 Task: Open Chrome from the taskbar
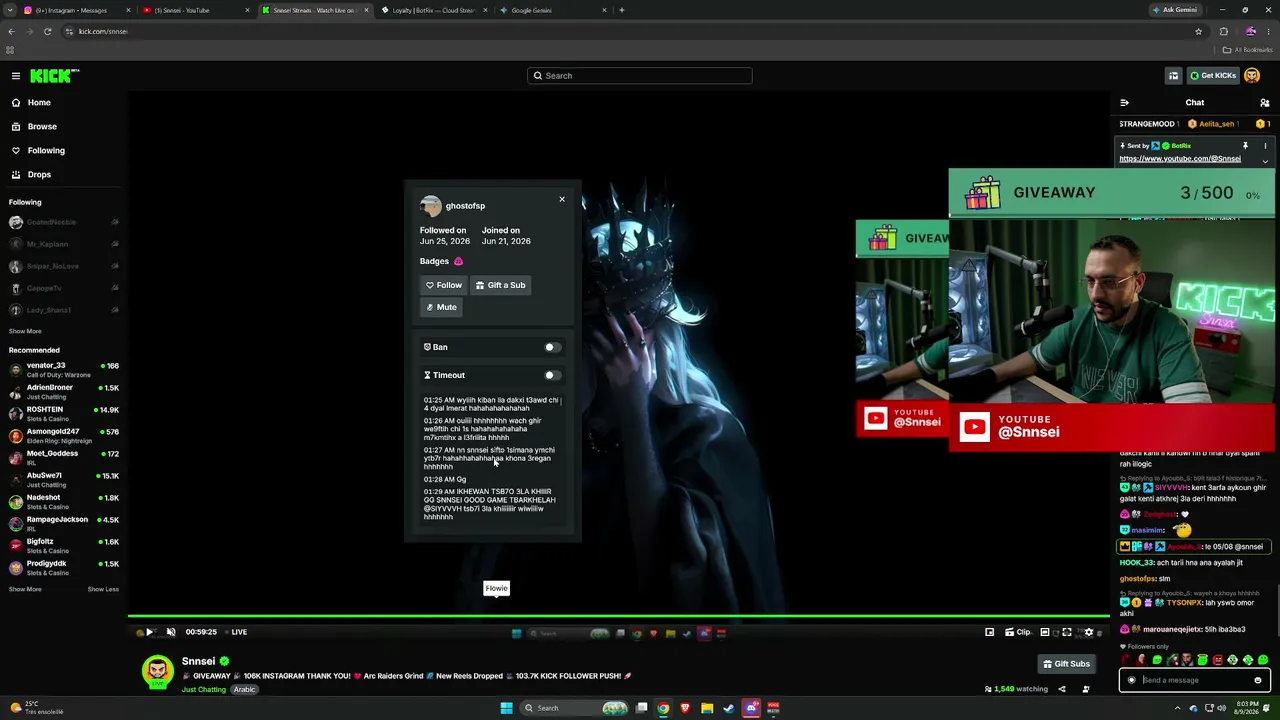coord(663,708)
